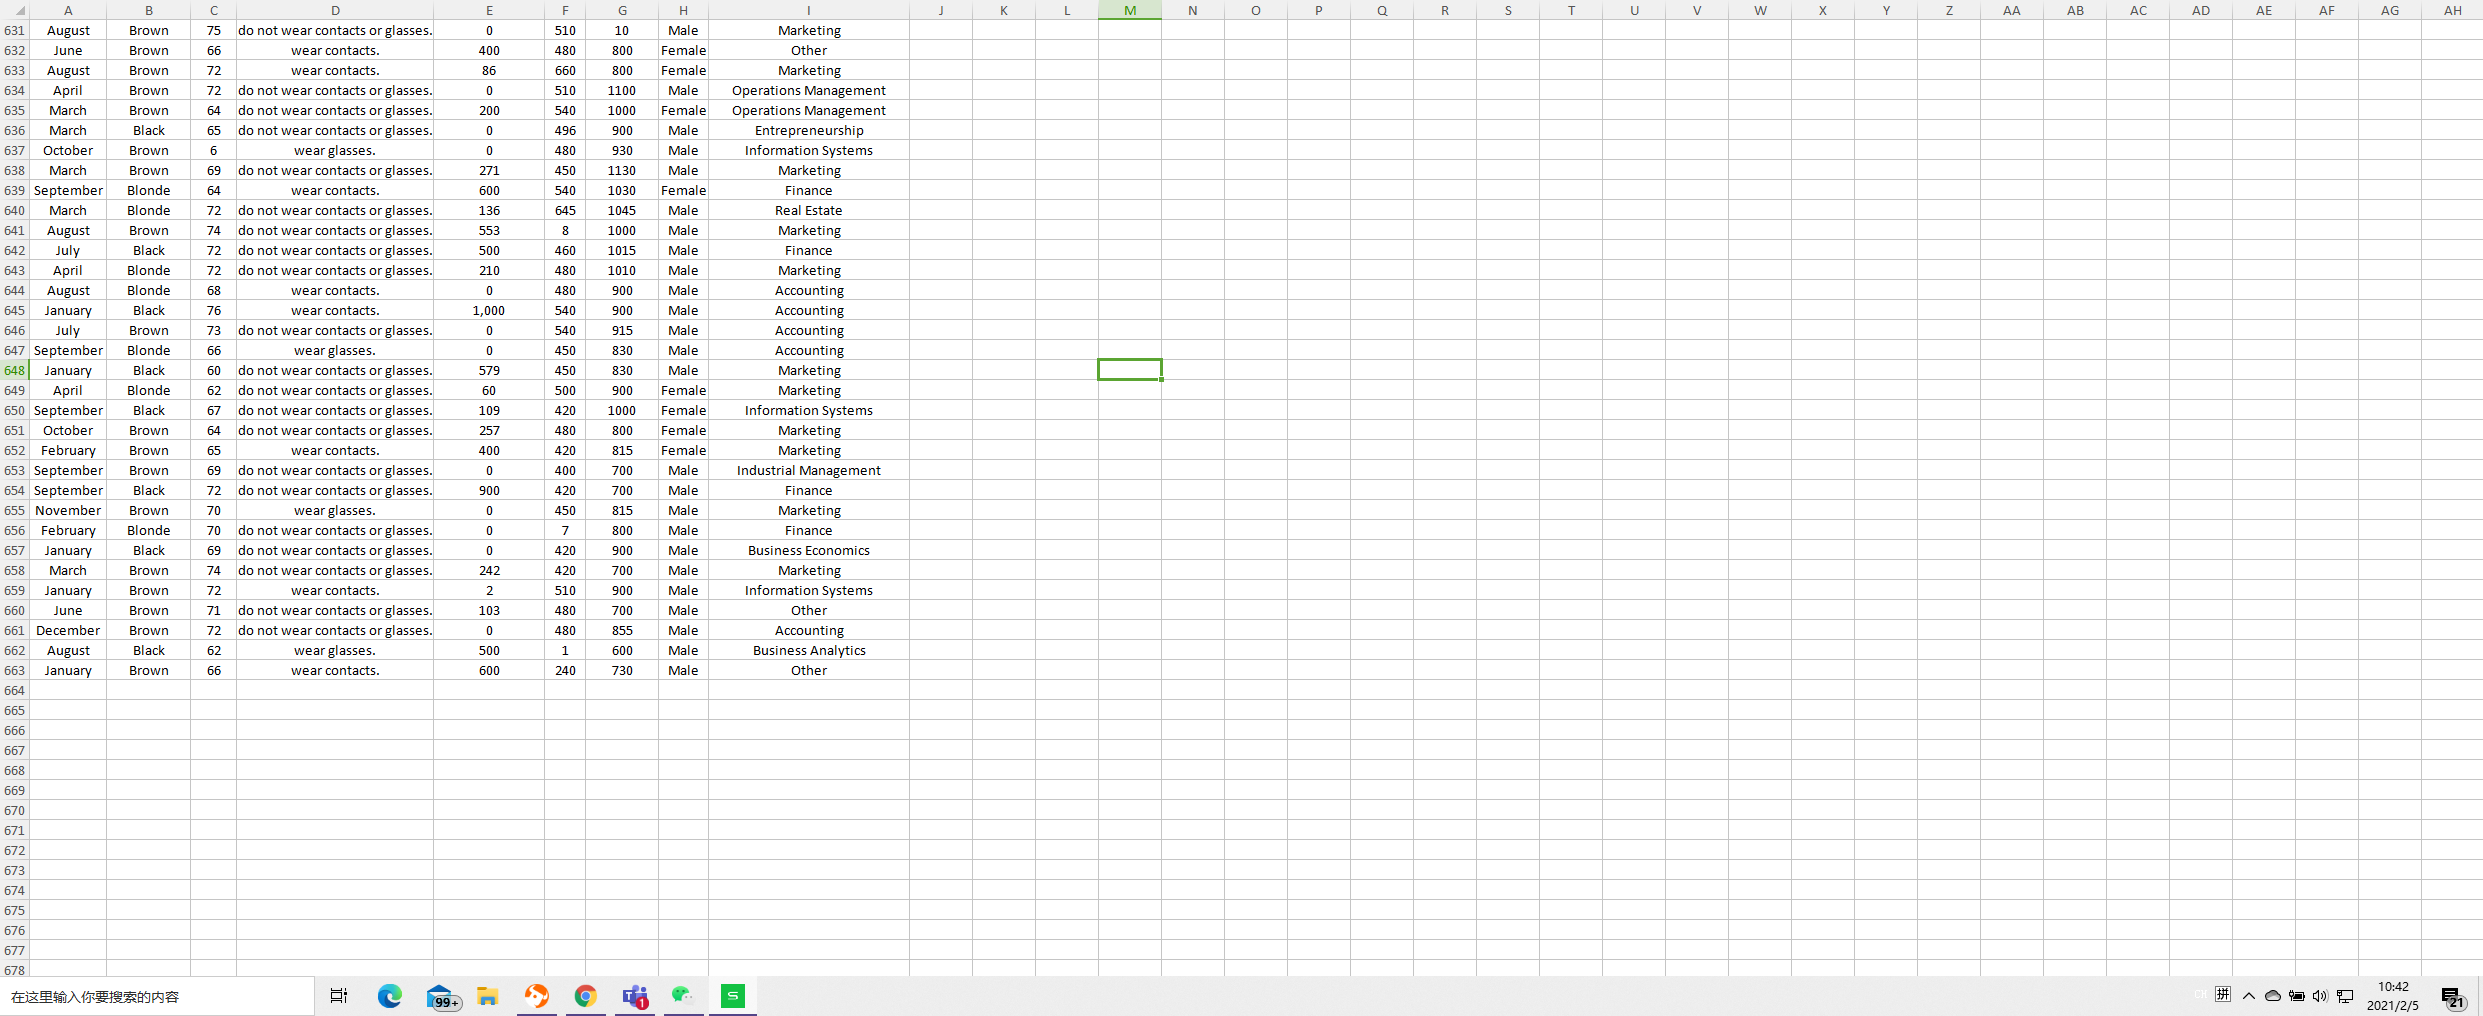The height and width of the screenshot is (1016, 2483).
Task: Select column A header
Action: pos(68,10)
